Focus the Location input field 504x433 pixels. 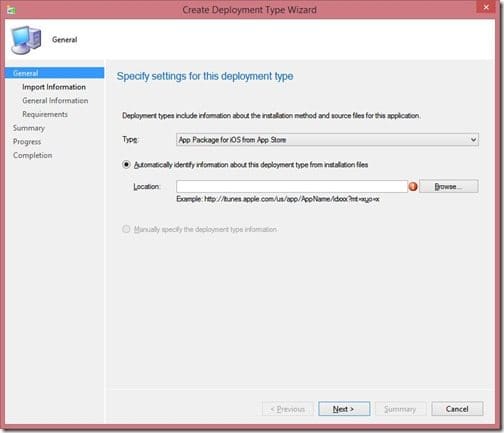[292, 187]
